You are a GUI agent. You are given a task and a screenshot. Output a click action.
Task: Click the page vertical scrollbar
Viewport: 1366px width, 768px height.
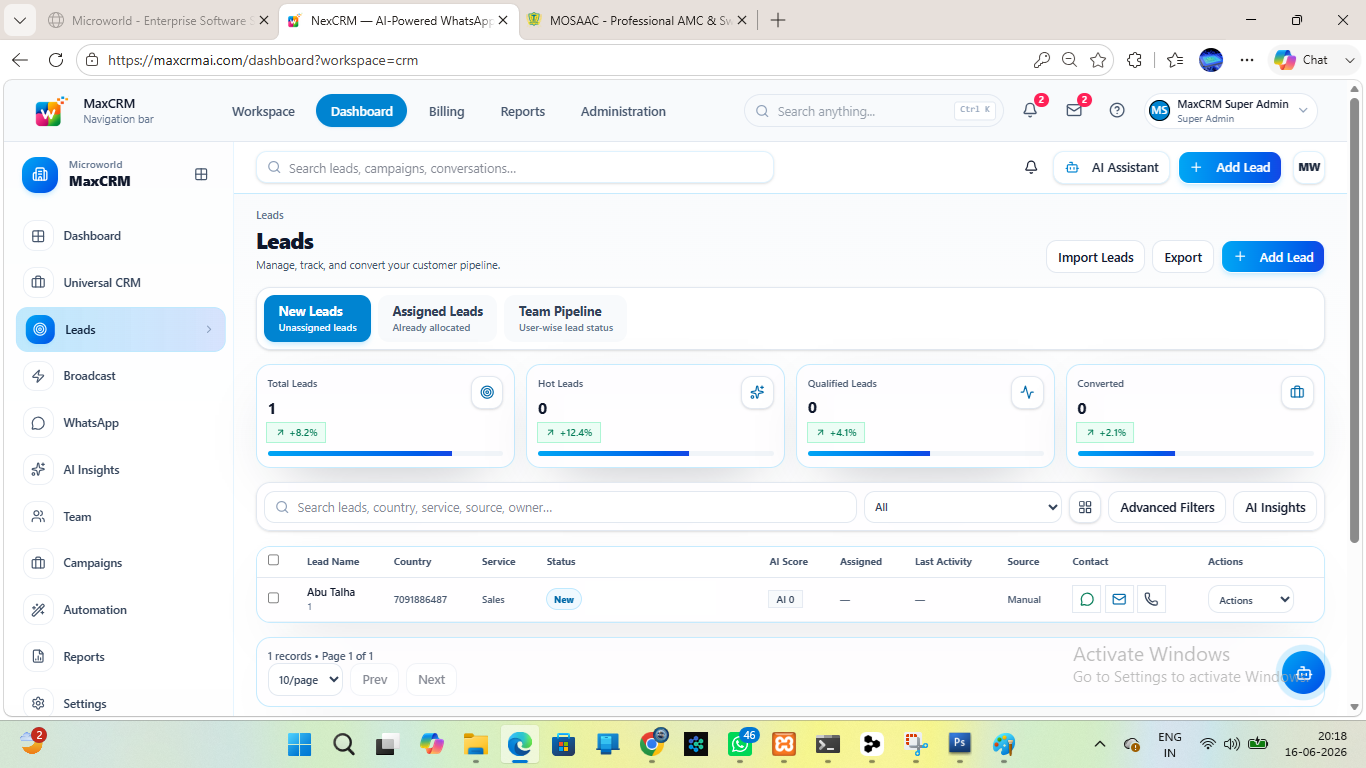click(1355, 320)
